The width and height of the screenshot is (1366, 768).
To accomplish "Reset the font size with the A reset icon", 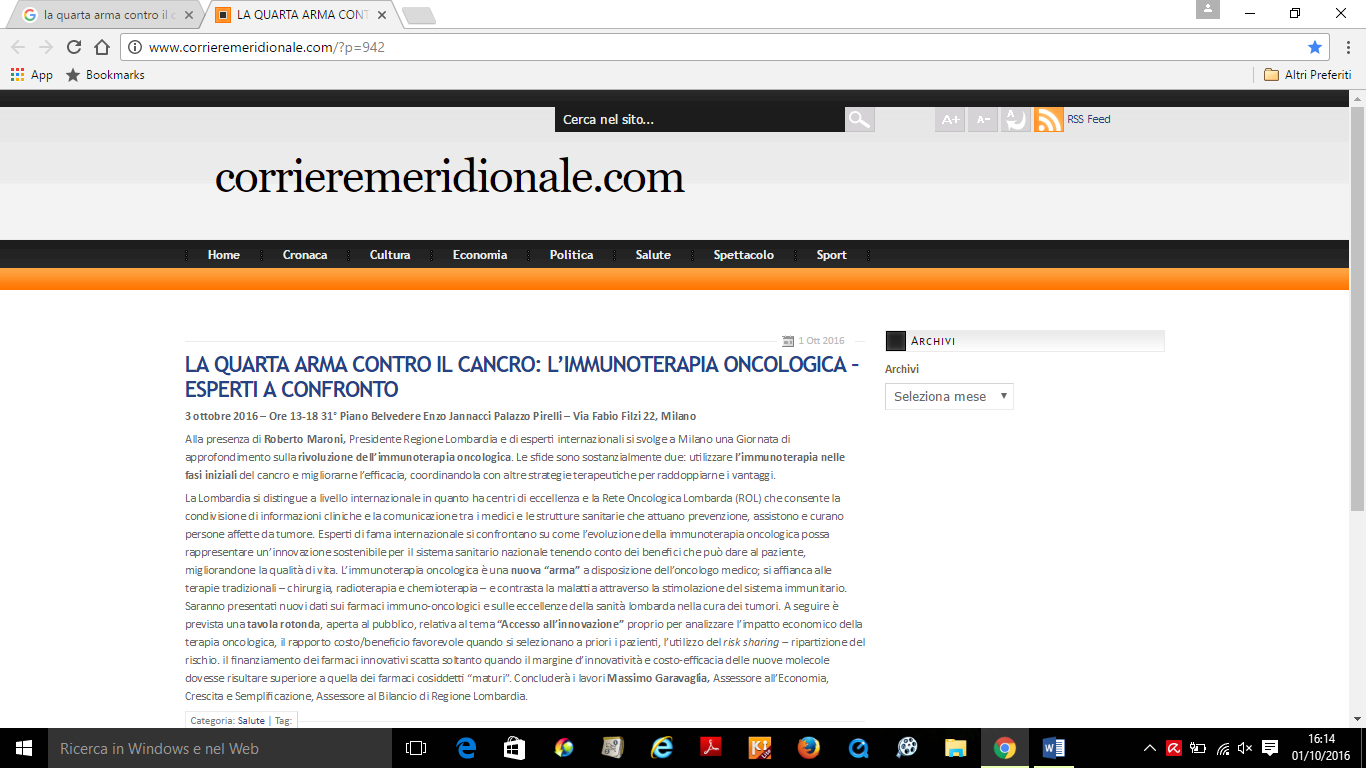I will [1016, 119].
